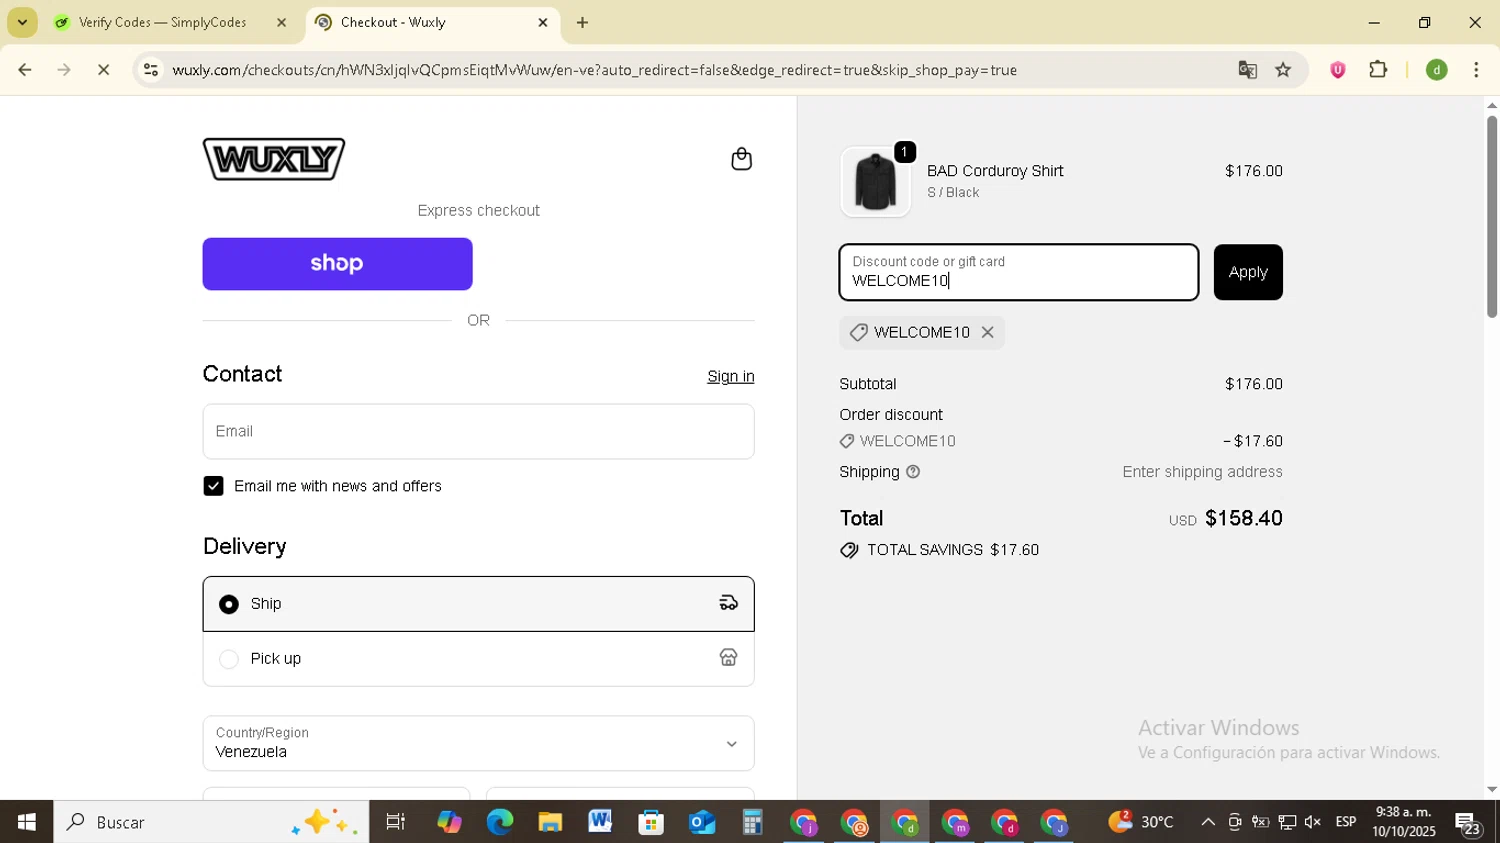Click the Buscar taskbar search box
Screen dimensions: 1500x843
coord(211,822)
